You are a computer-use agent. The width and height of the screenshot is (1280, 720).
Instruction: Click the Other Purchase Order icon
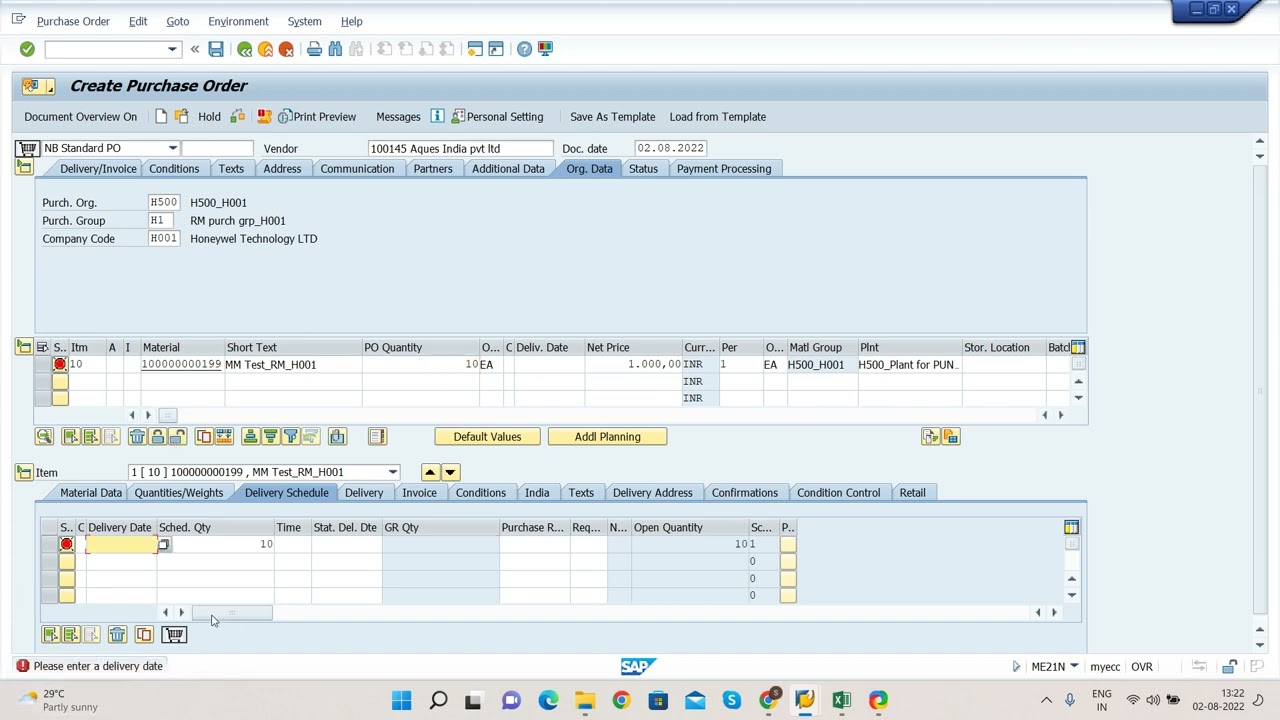tap(181, 117)
